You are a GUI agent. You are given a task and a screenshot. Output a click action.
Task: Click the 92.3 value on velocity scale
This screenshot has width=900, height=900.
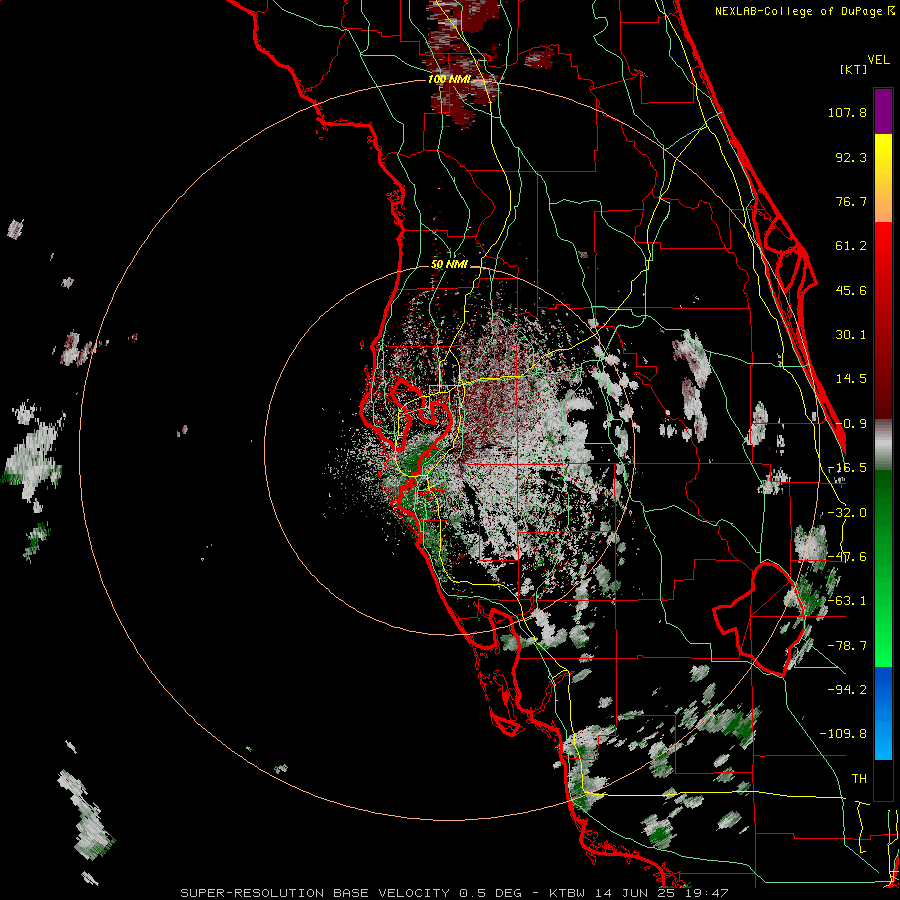851,157
